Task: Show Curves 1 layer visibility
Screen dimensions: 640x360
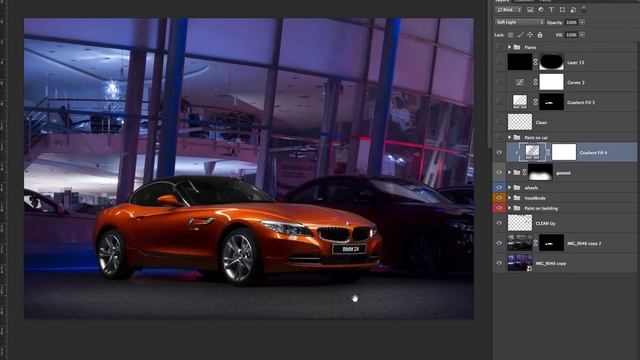Action: point(499,82)
